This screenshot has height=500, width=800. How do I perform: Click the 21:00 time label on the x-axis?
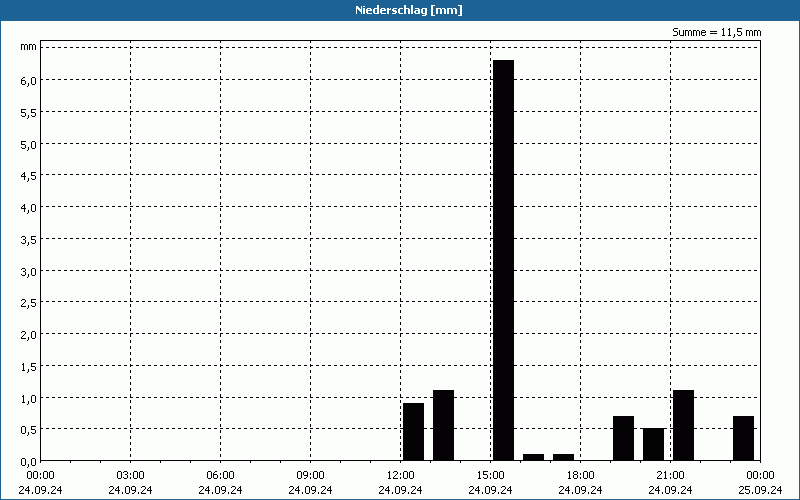(x=670, y=476)
